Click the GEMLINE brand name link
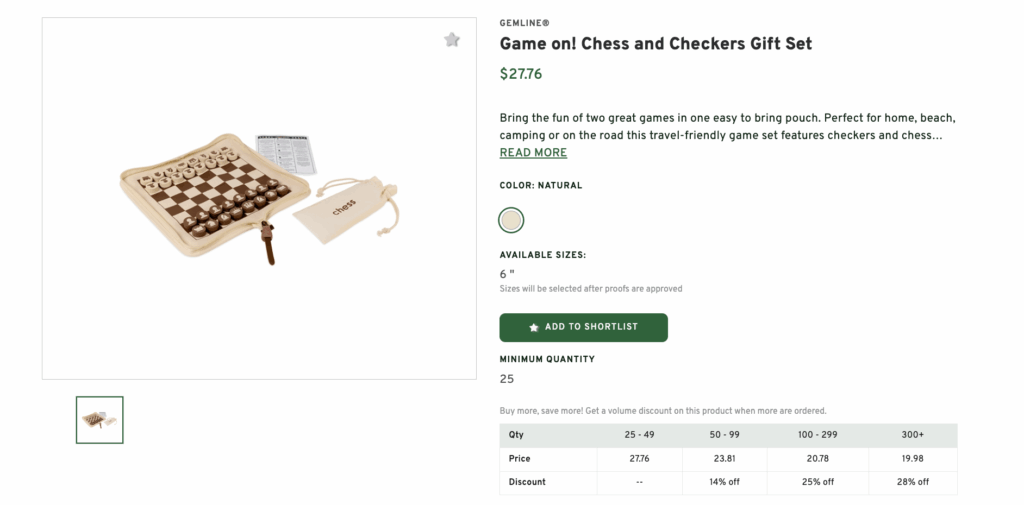This screenshot has height=505, width=1024. click(524, 23)
